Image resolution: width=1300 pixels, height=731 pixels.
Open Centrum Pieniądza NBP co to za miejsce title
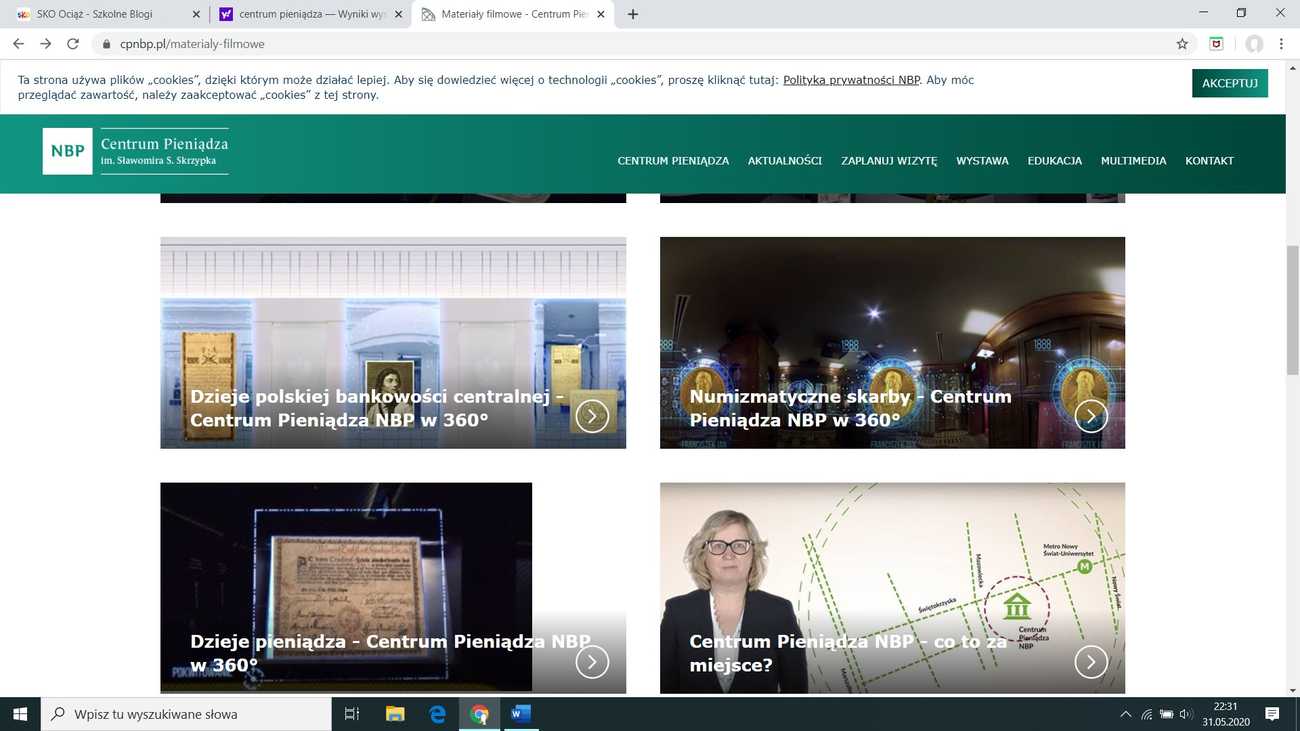coord(848,653)
